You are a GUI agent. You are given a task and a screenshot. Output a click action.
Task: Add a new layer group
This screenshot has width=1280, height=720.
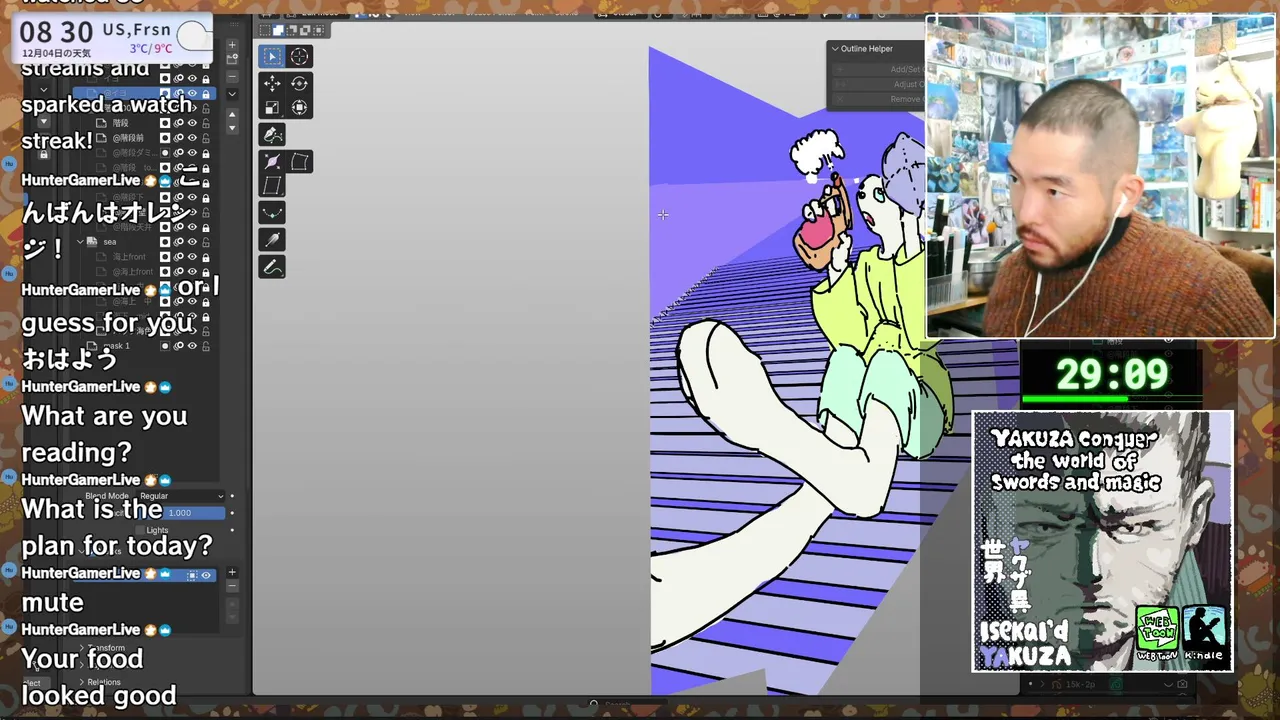tap(232, 60)
